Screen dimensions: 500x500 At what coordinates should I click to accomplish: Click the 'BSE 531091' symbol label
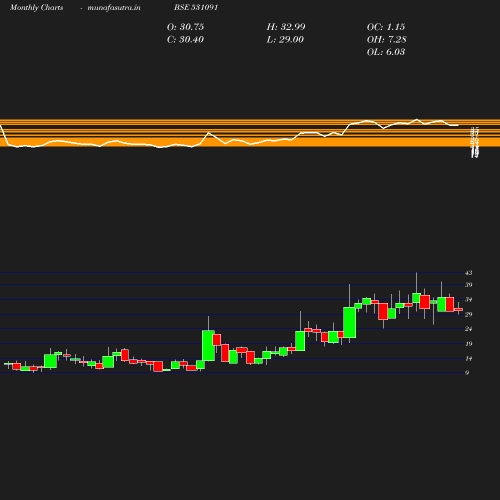click(196, 7)
